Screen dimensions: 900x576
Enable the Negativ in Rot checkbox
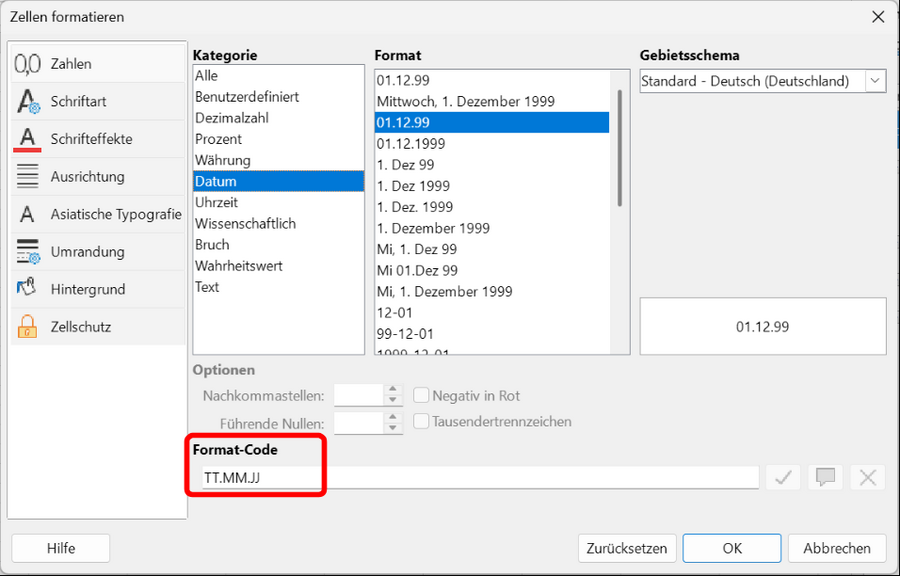421,395
